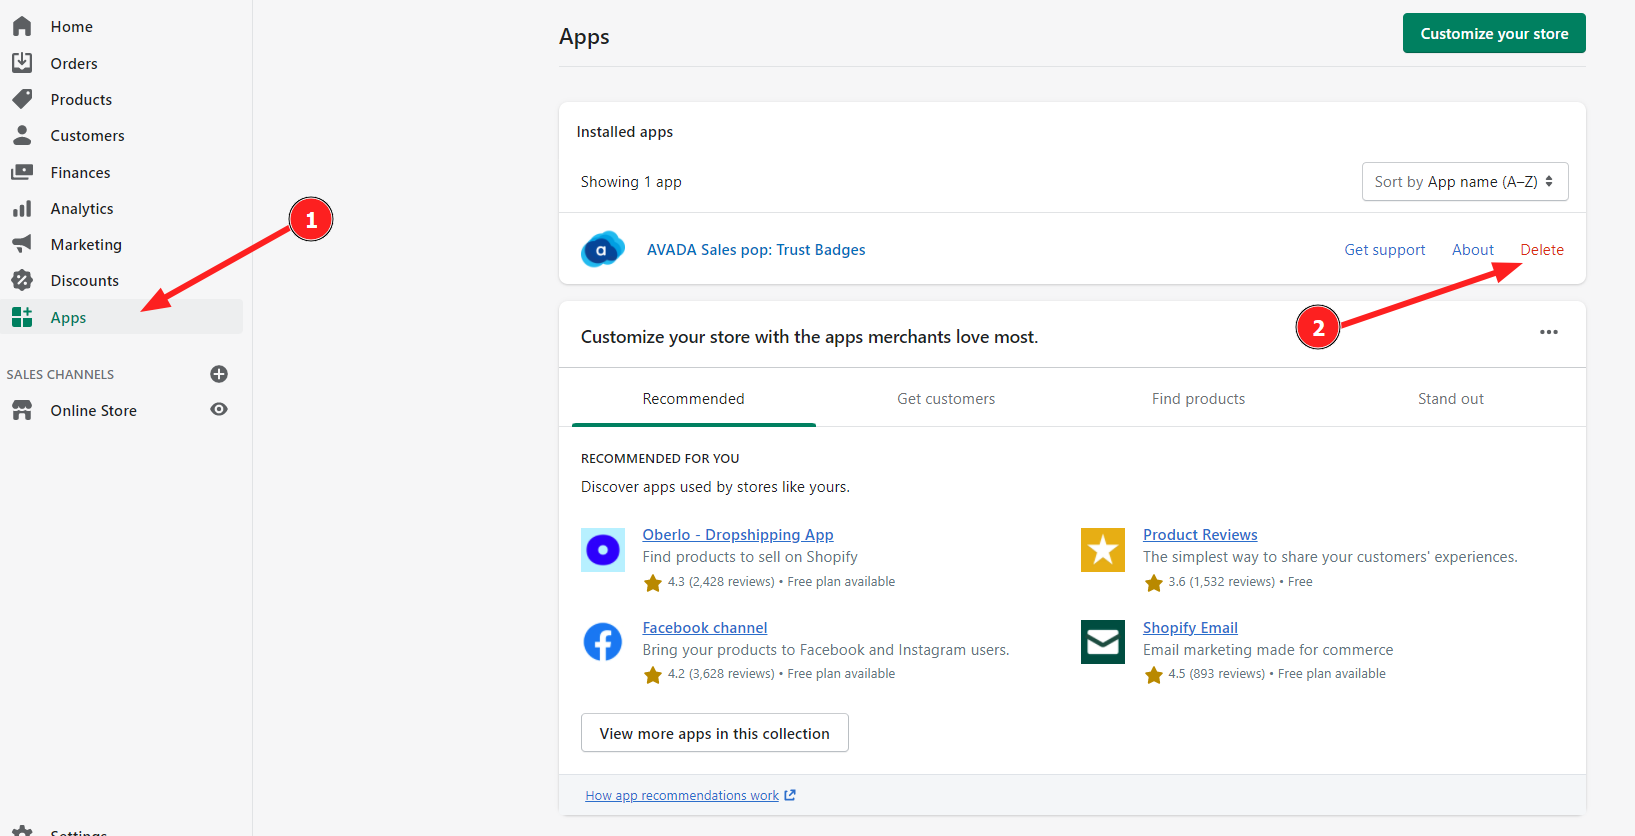Open the three-dot options menu
Screen dimensions: 1635x836
(x=1549, y=332)
